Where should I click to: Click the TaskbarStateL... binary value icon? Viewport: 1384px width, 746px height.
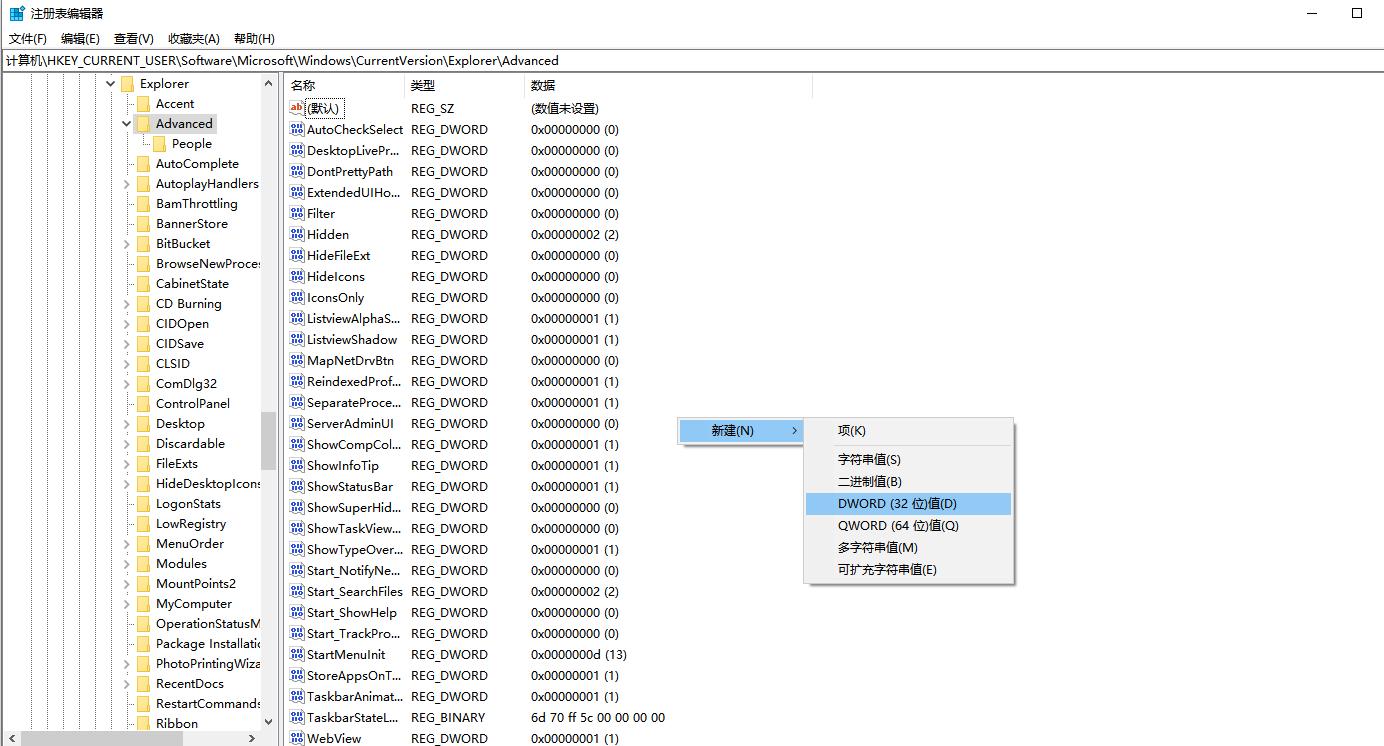296,717
